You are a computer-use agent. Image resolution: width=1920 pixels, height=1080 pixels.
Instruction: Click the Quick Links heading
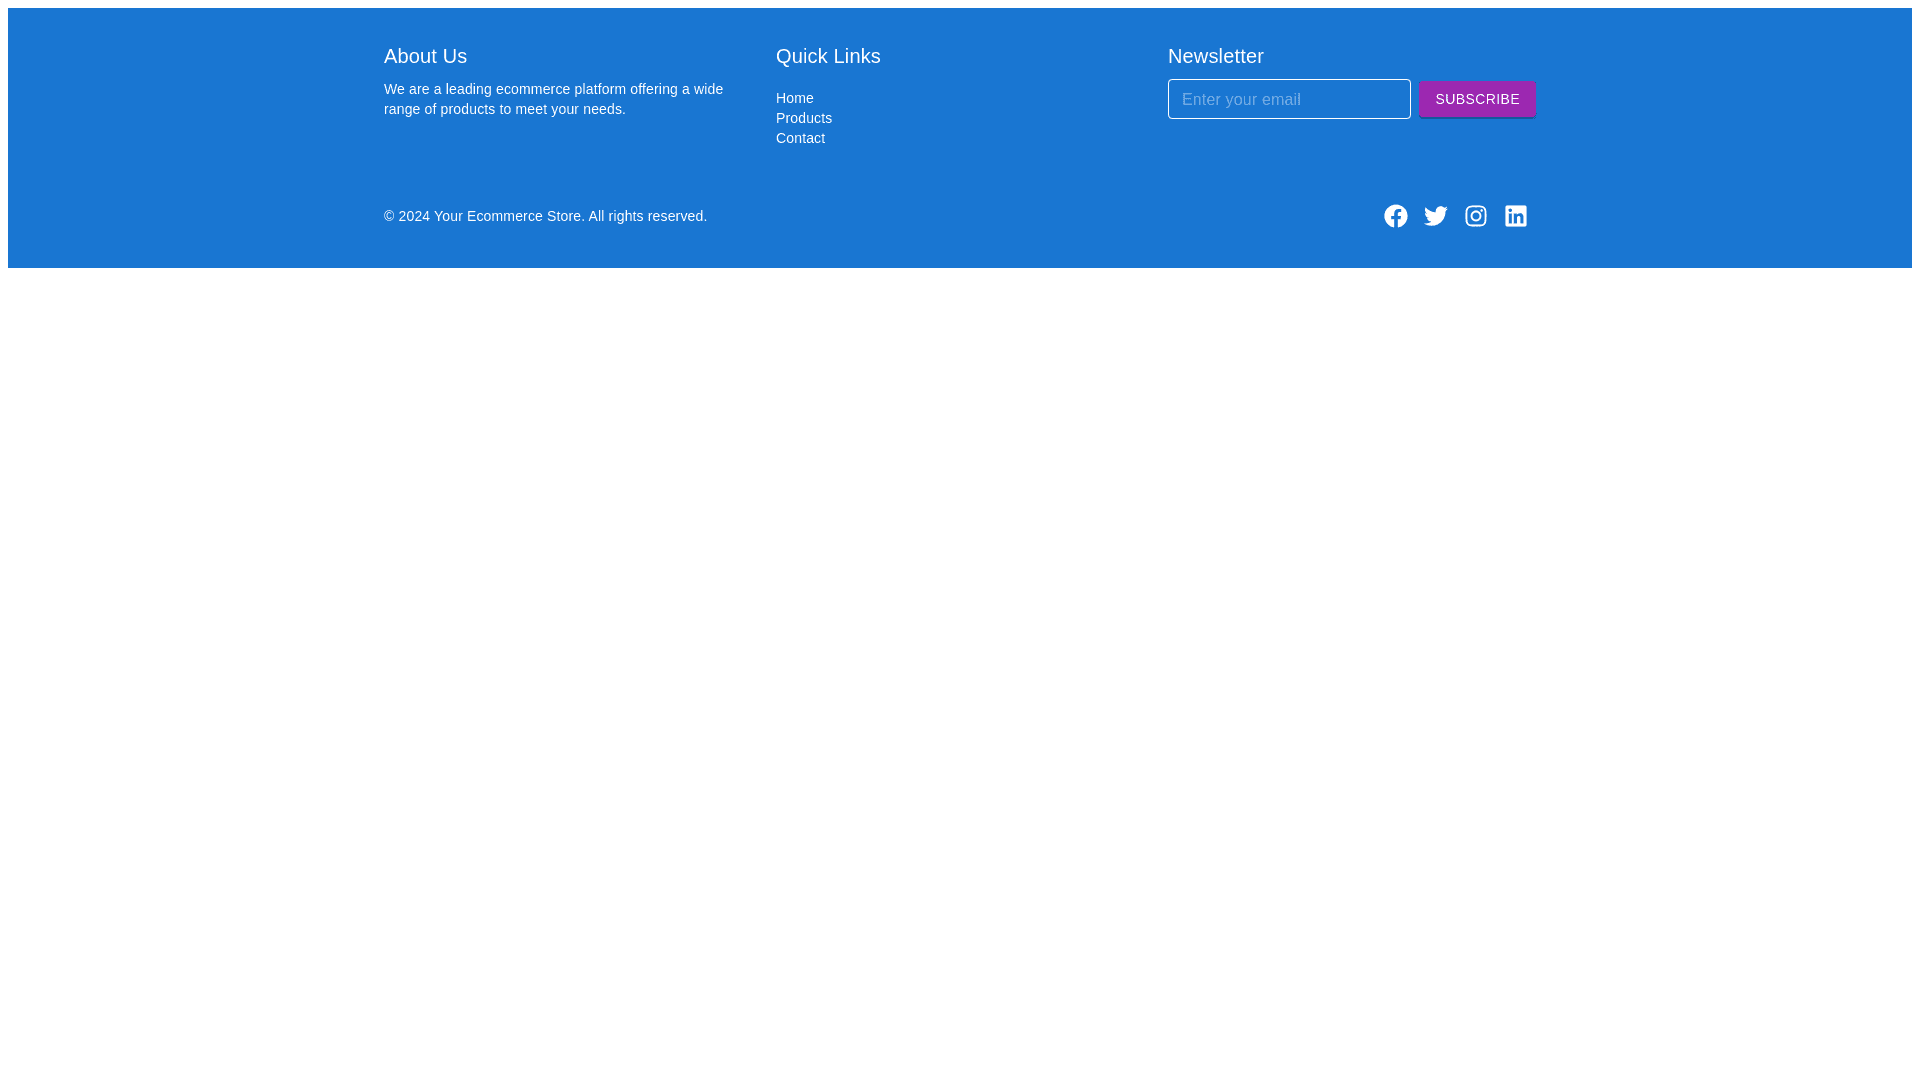(827, 56)
